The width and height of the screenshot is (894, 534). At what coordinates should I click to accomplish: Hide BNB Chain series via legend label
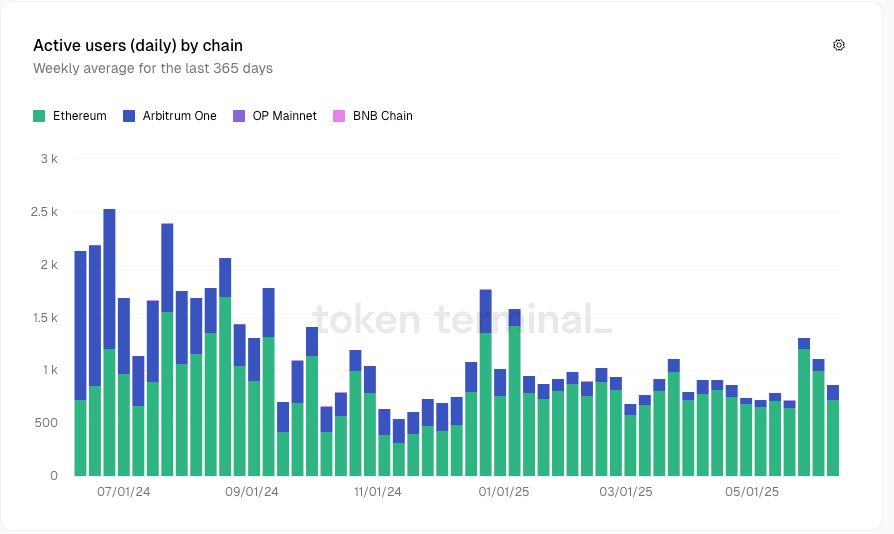pos(382,116)
